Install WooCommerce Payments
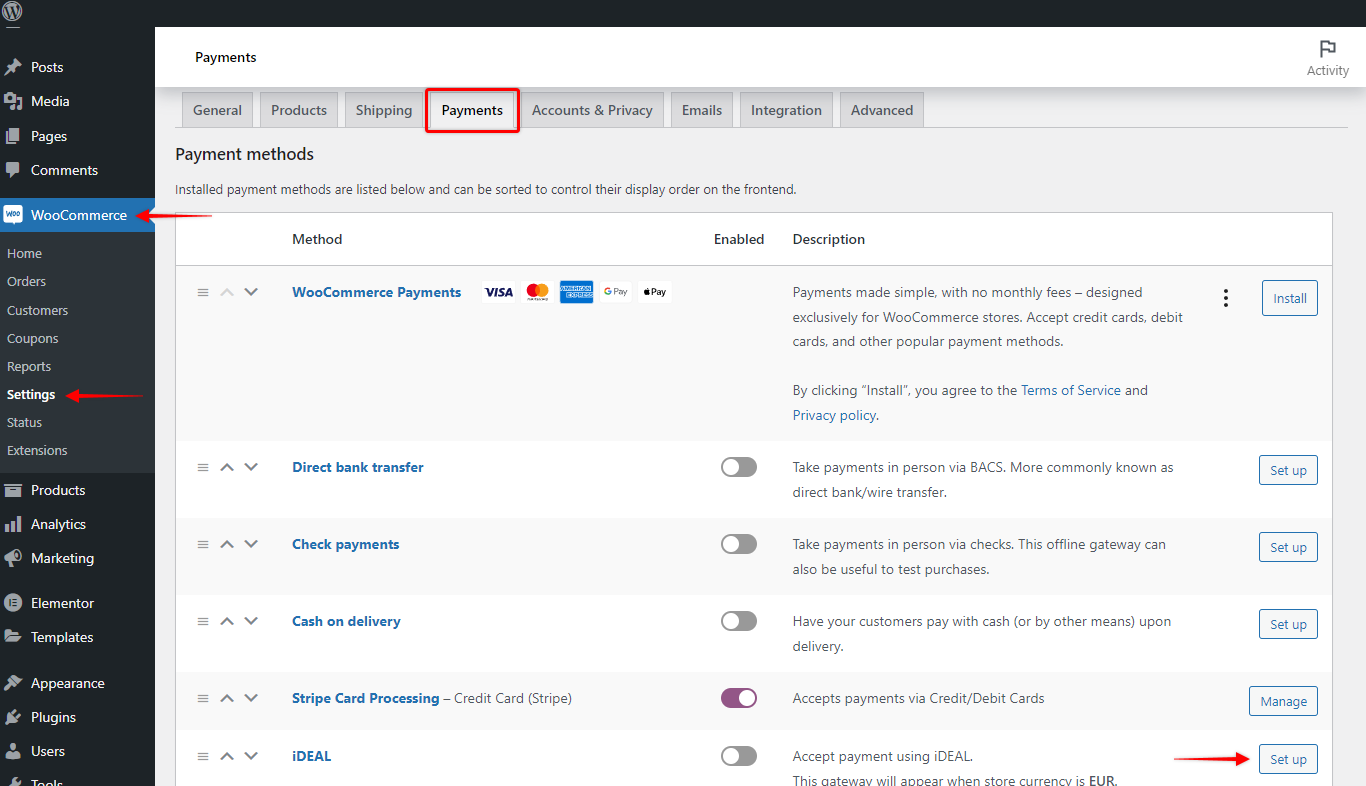 [x=1290, y=298]
